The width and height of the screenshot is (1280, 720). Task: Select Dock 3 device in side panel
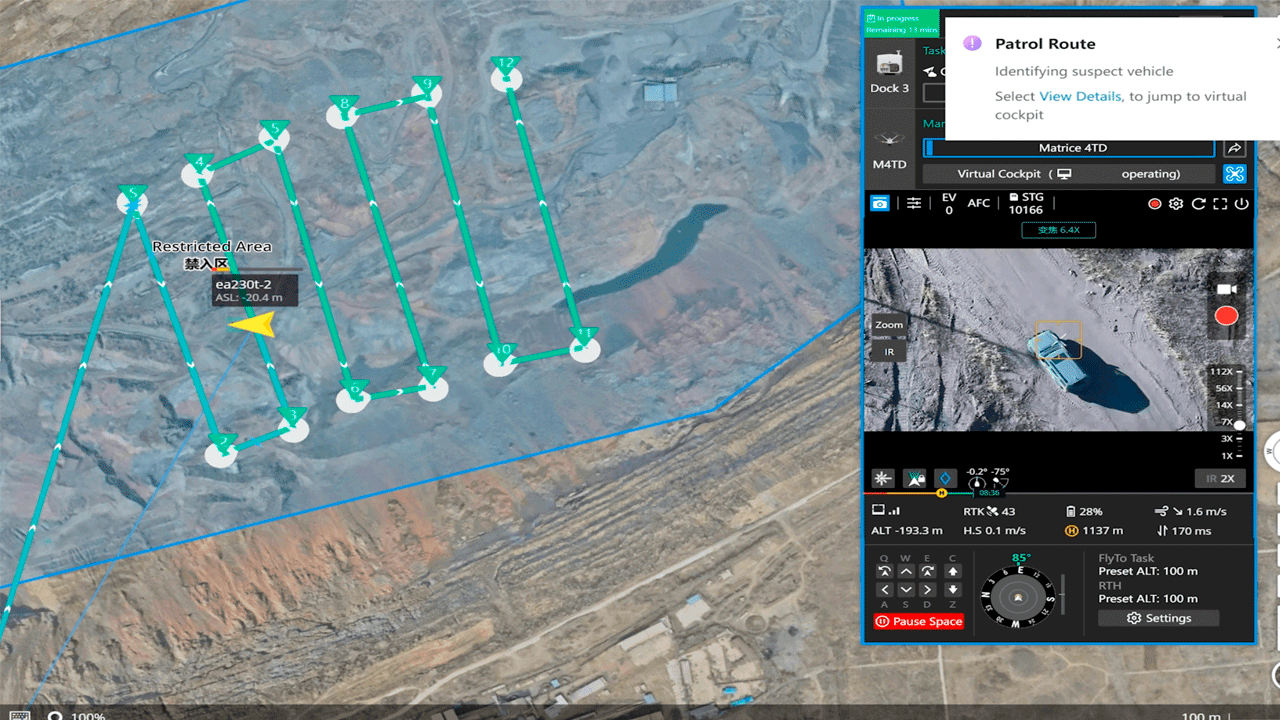pyautogui.click(x=889, y=72)
